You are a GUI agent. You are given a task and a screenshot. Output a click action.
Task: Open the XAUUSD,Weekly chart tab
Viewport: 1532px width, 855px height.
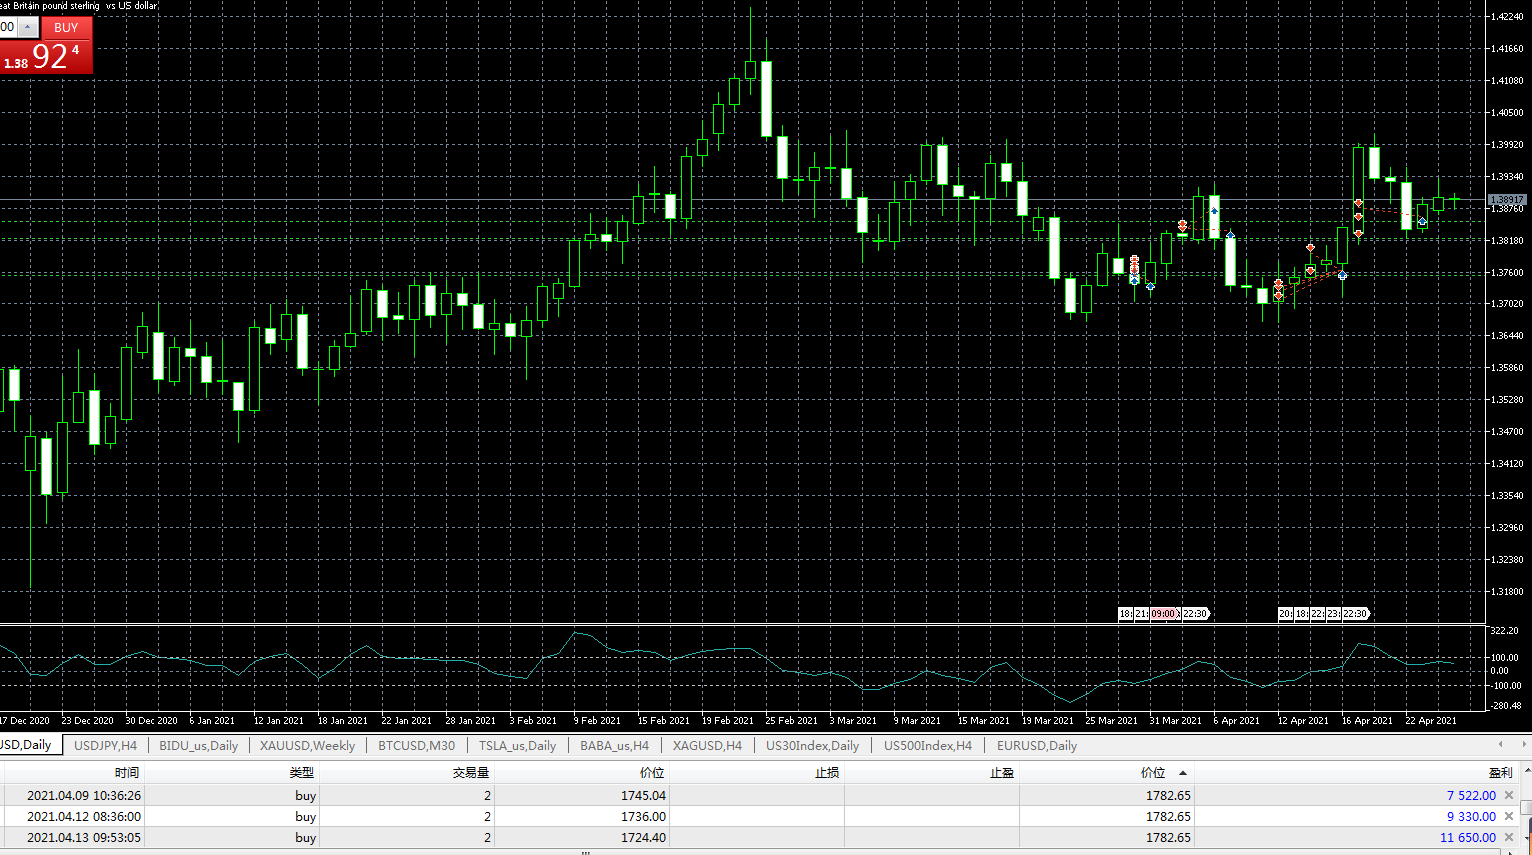pos(307,745)
